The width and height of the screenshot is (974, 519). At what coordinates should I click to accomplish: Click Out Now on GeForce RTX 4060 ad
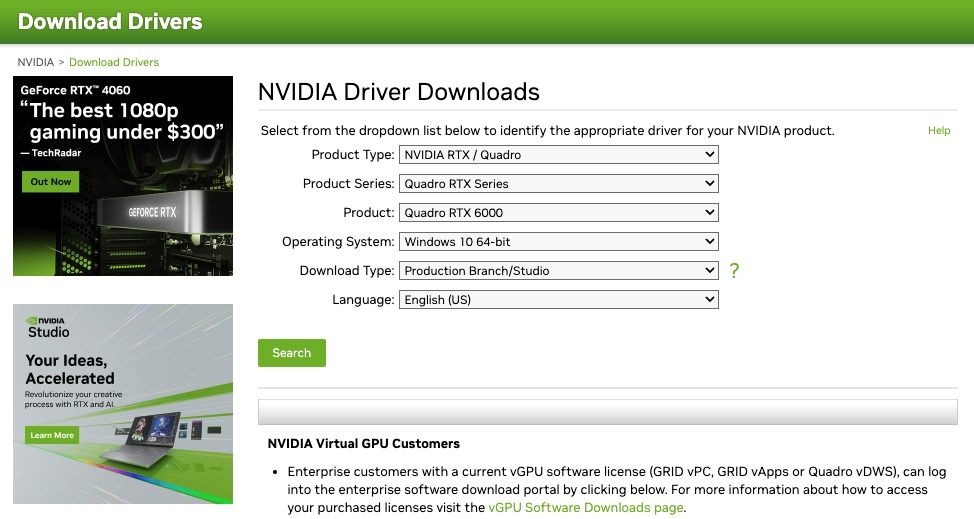click(x=51, y=181)
